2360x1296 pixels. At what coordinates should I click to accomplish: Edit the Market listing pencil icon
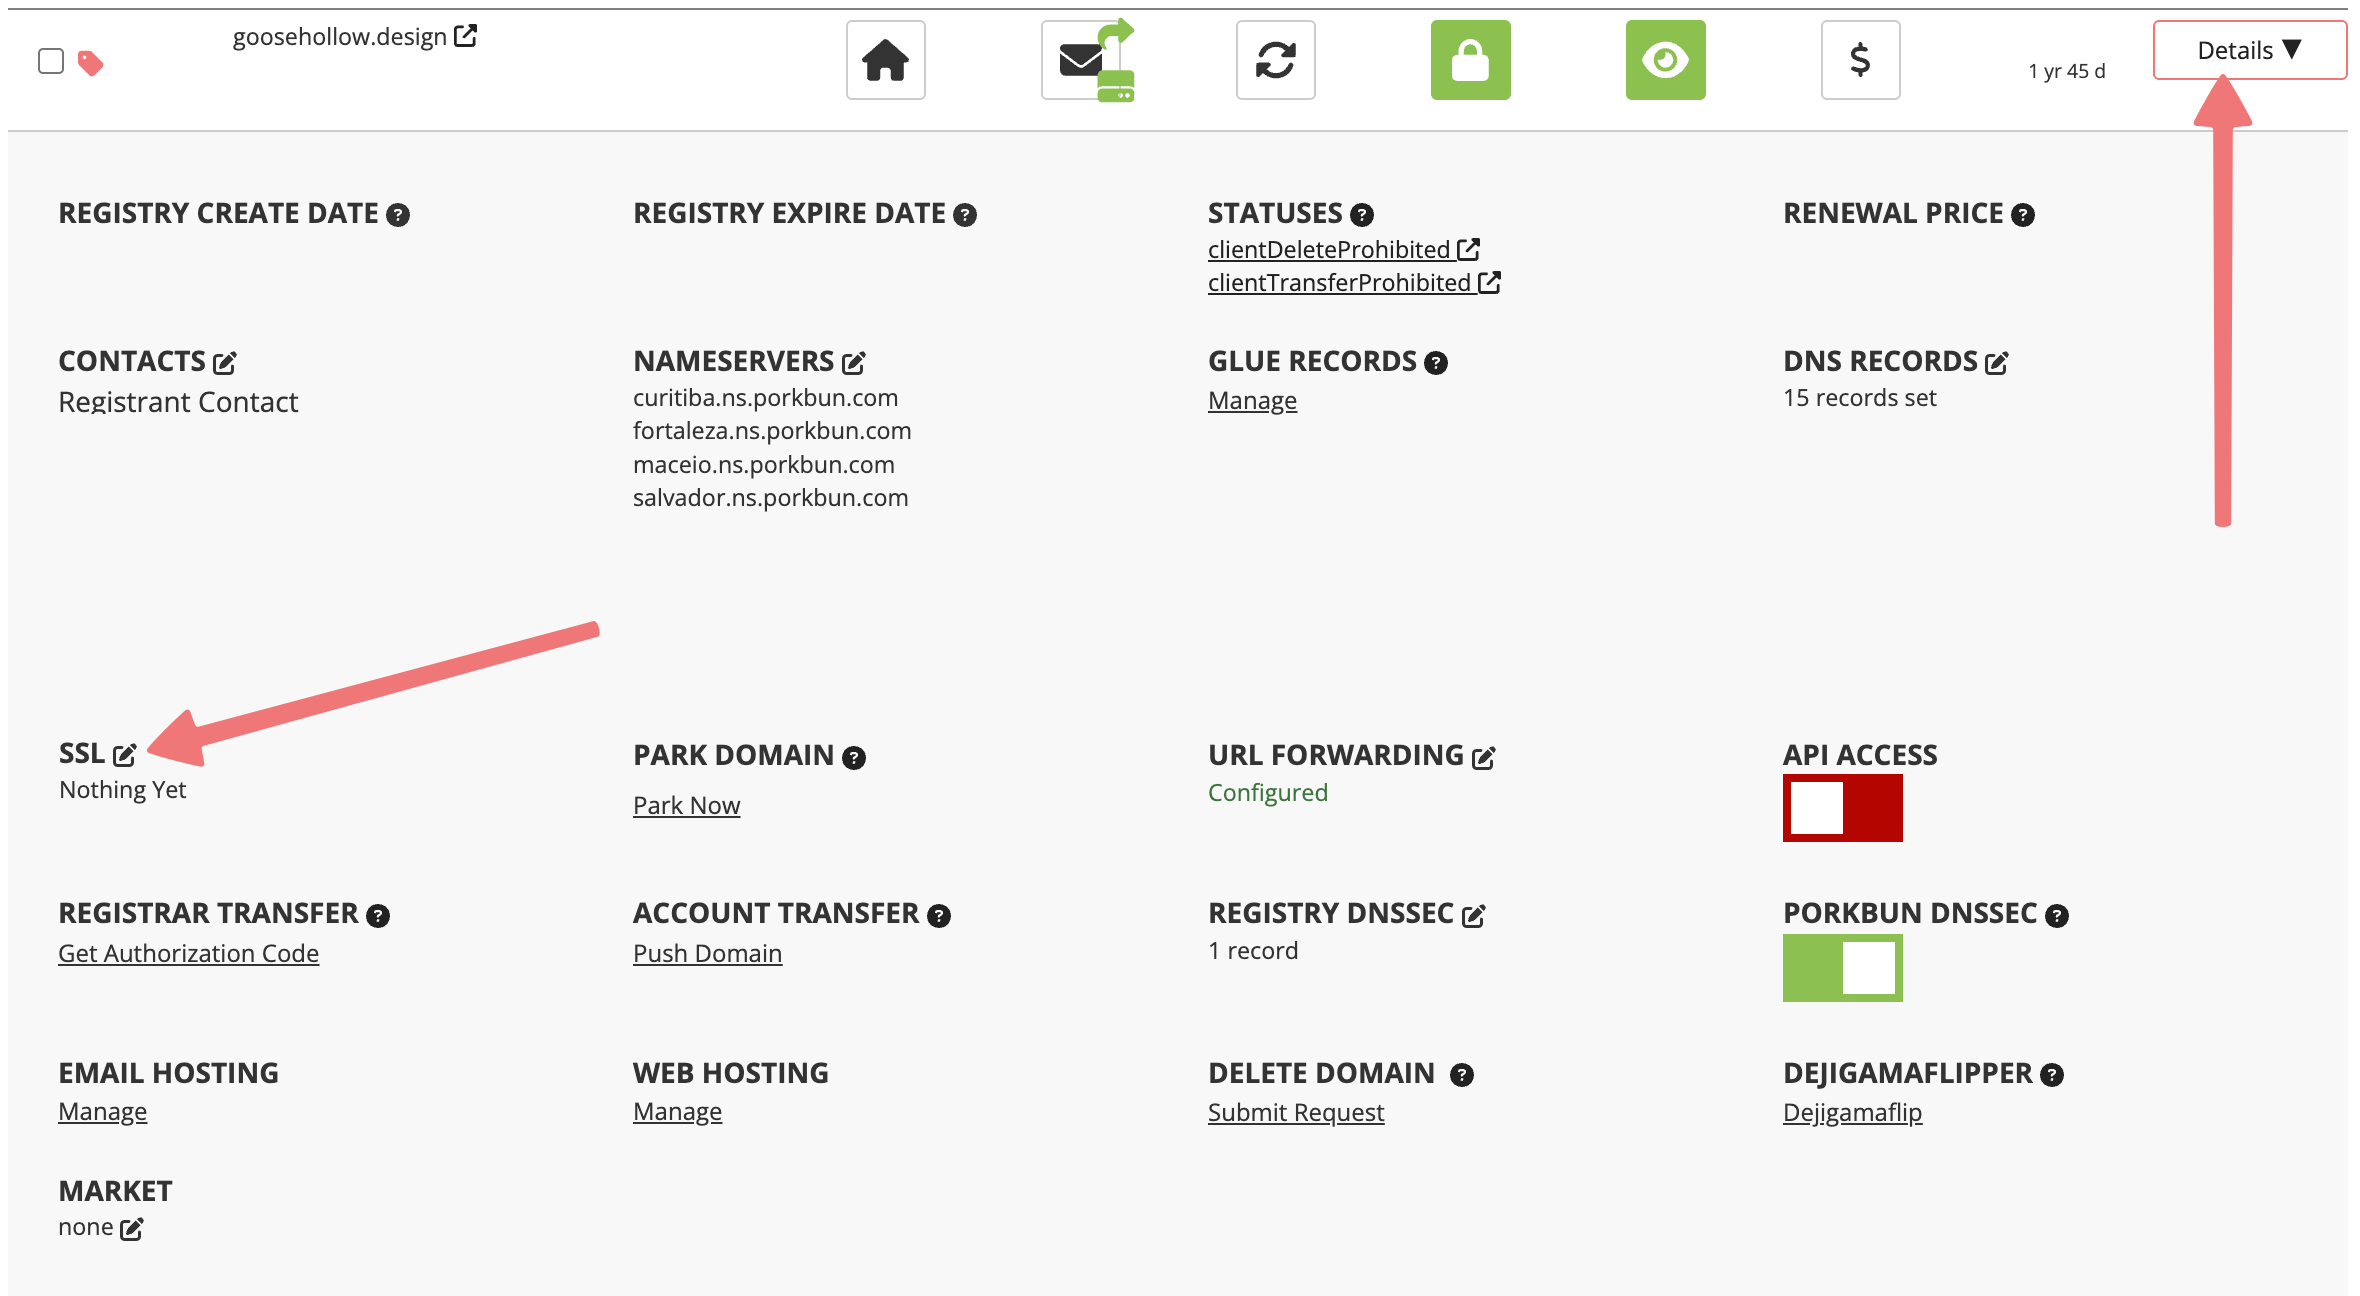point(133,1227)
